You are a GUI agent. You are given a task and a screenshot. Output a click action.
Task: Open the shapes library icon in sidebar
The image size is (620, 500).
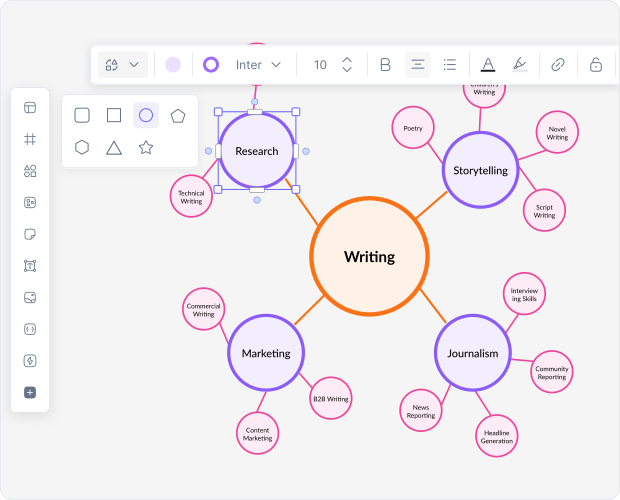point(30,171)
